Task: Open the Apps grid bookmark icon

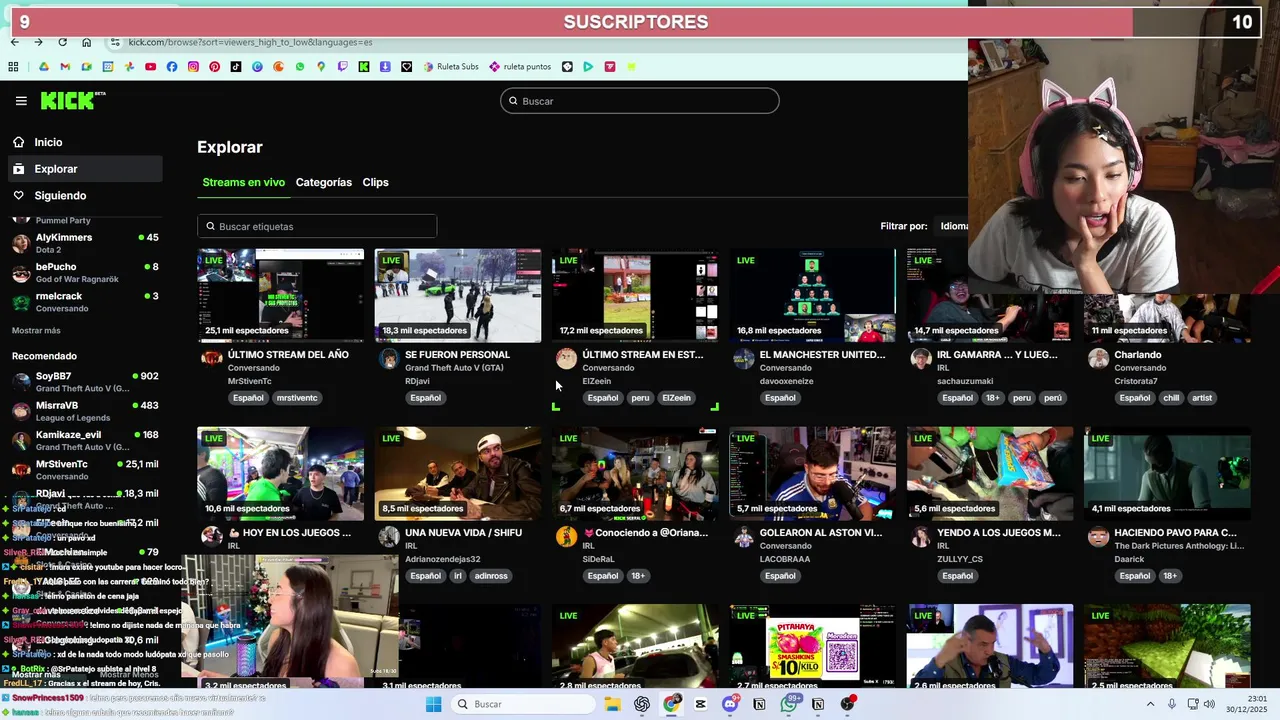Action: [13, 67]
